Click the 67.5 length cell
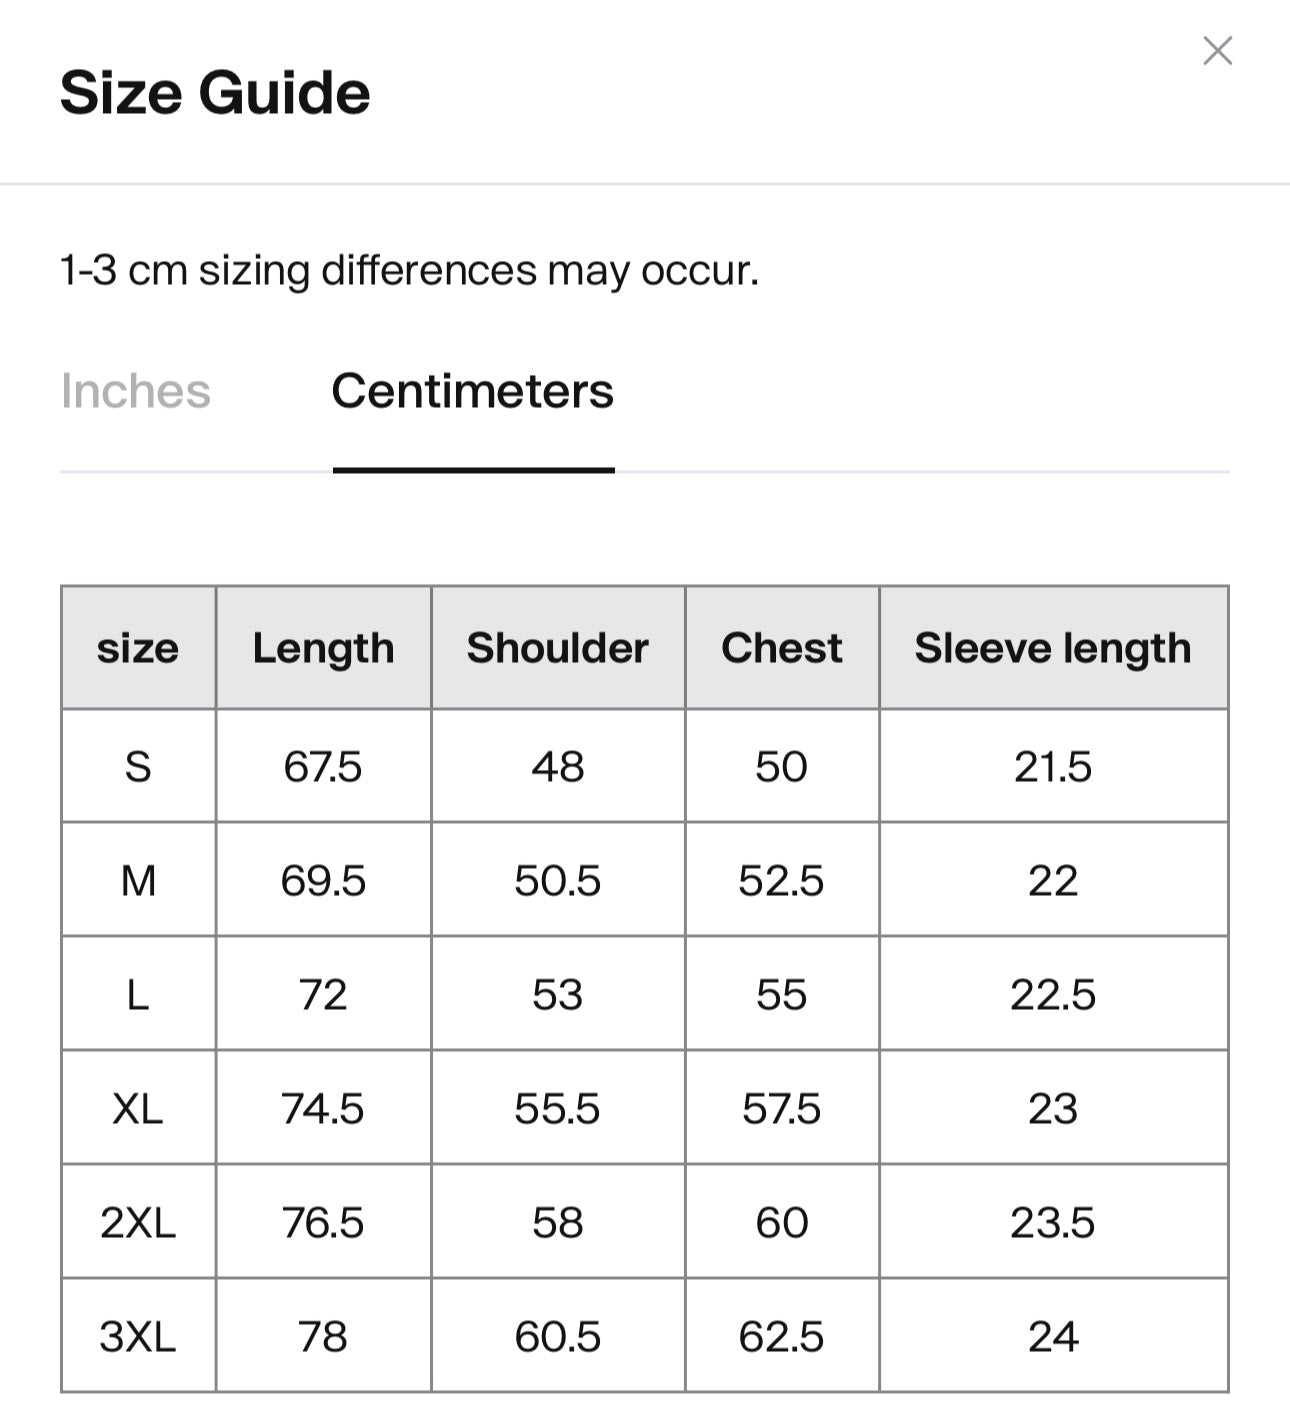Image resolution: width=1290 pixels, height=1428 pixels. [323, 767]
